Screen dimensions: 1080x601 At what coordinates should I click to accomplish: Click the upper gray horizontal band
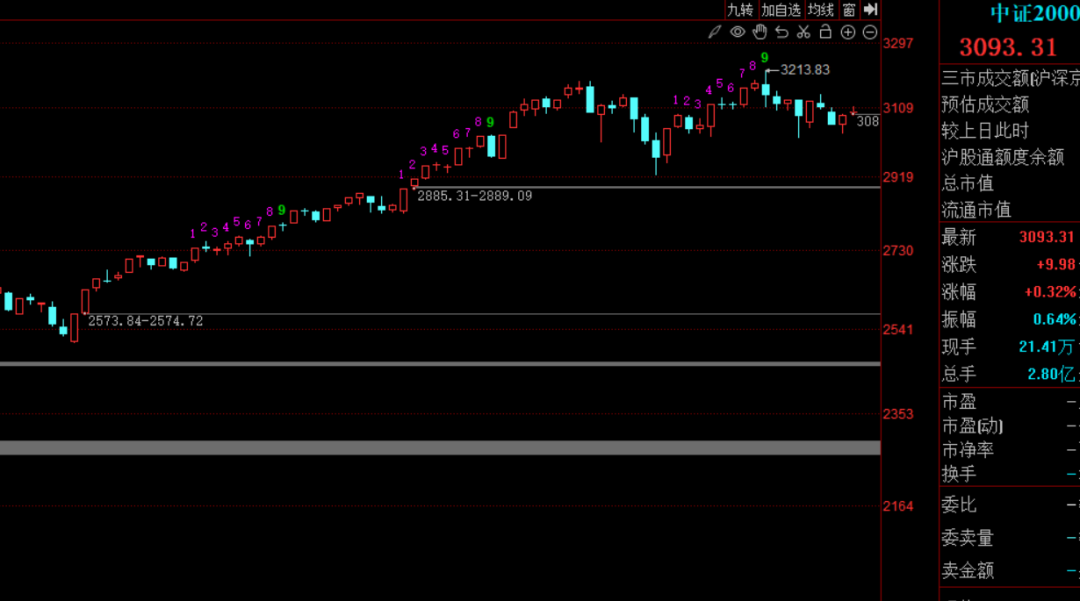440,364
